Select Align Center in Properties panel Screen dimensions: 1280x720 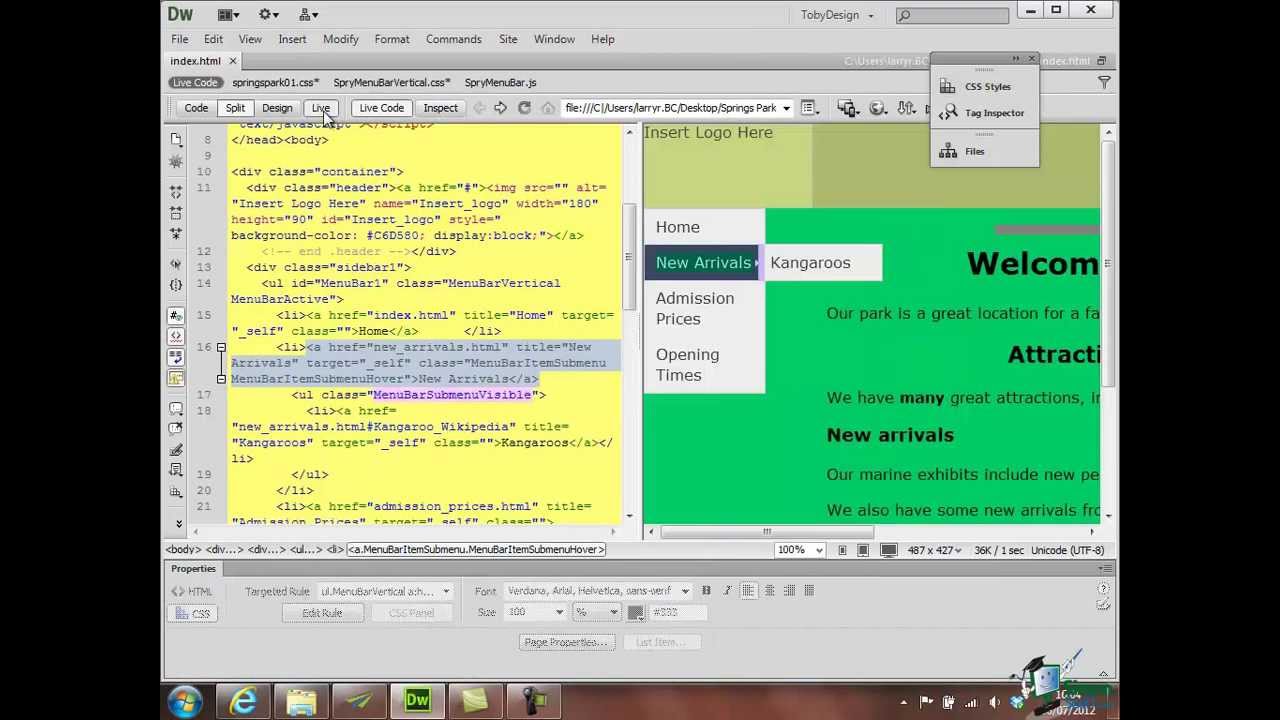[769, 591]
